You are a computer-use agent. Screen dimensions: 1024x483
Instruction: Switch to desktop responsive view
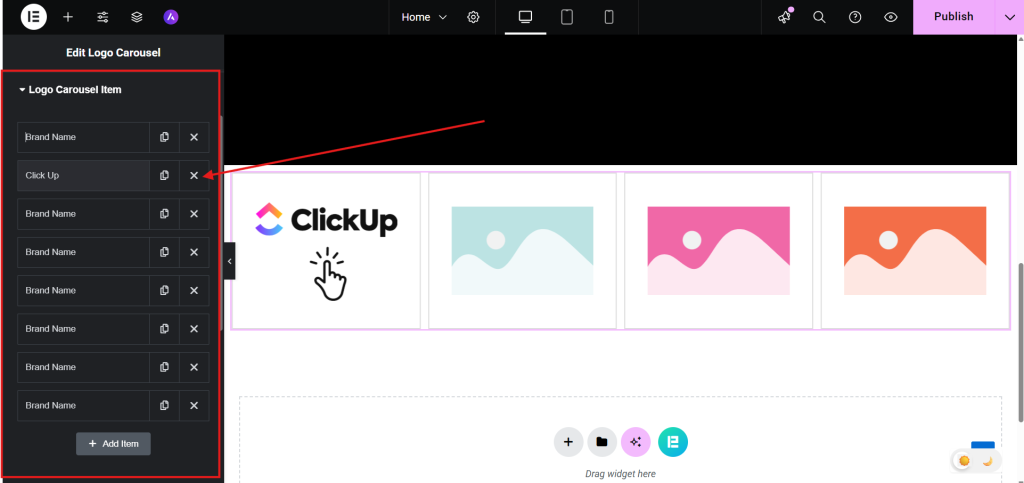525,17
